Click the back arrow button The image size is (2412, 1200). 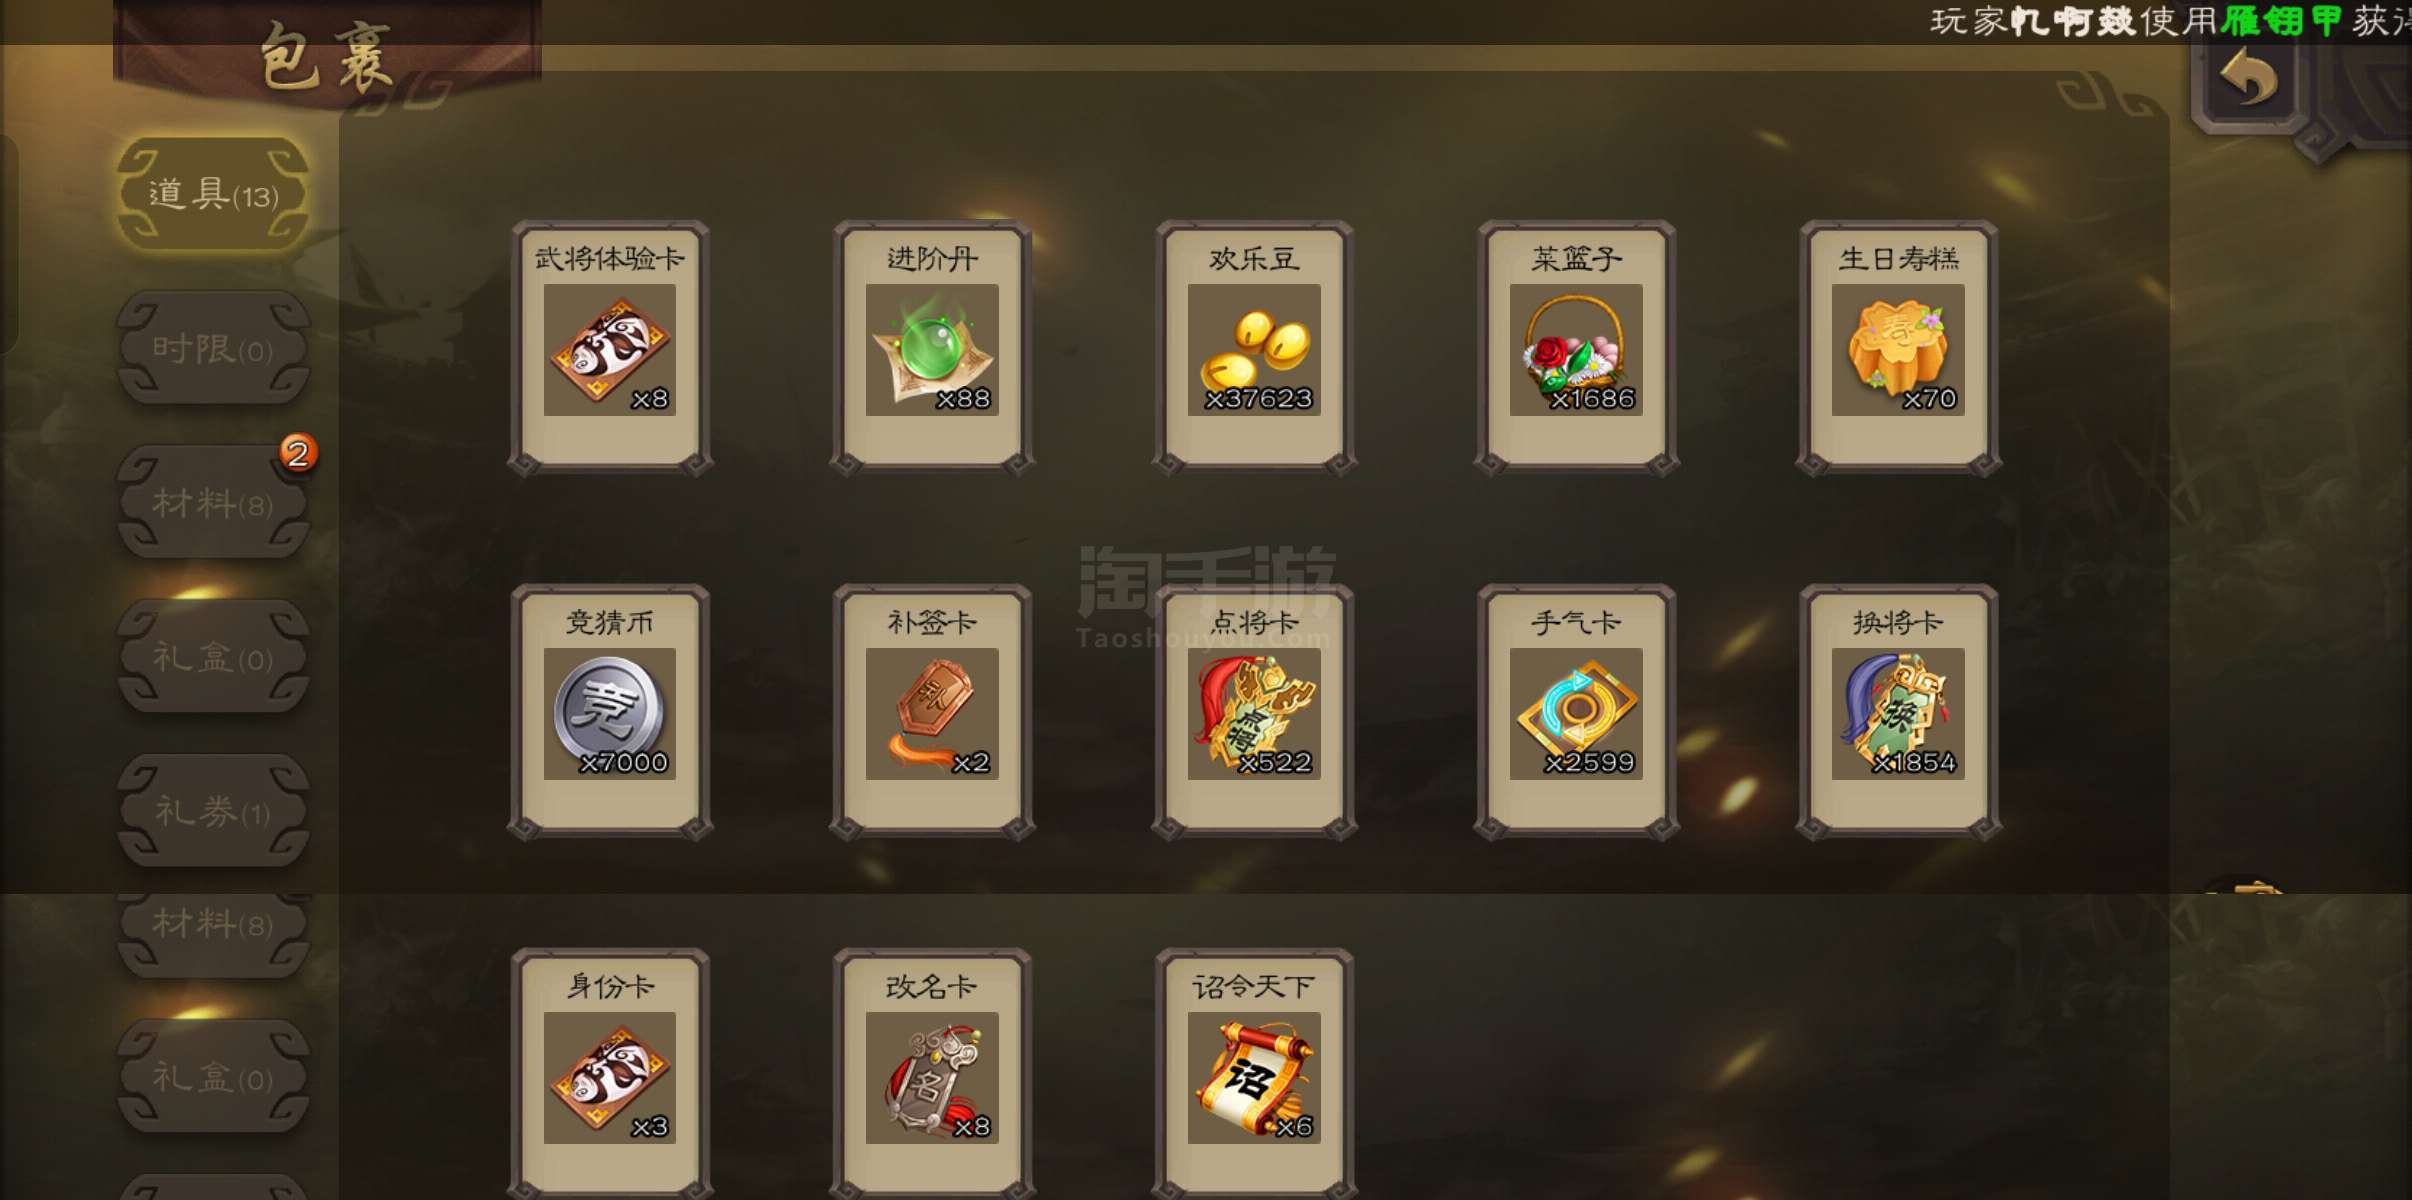click(2248, 80)
